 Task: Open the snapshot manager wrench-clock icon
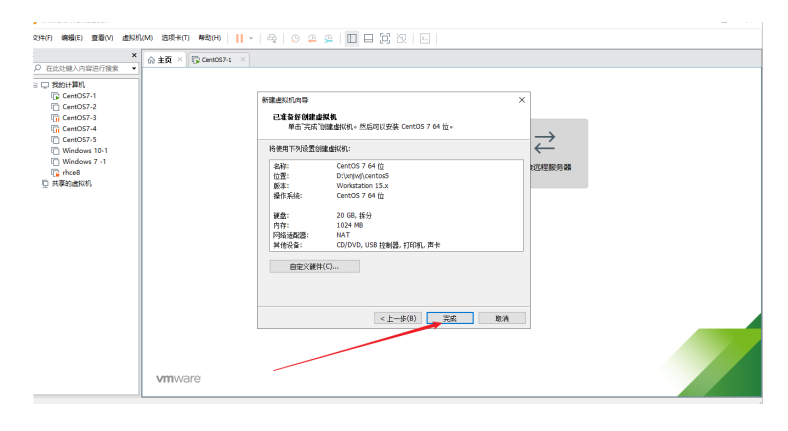329,38
